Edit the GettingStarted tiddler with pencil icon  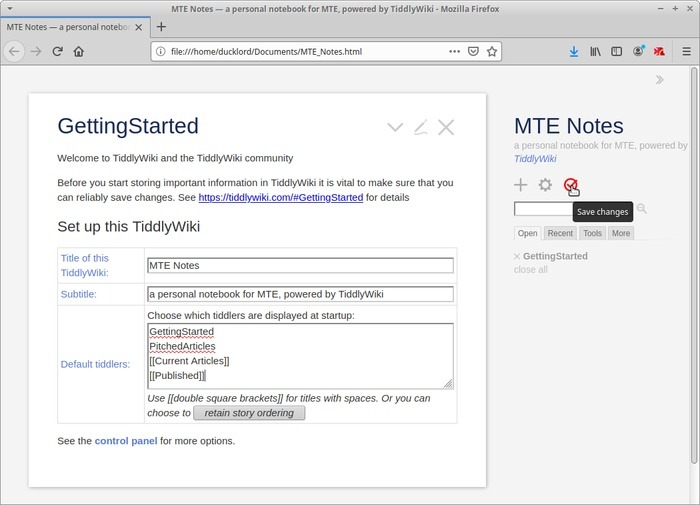pos(421,127)
